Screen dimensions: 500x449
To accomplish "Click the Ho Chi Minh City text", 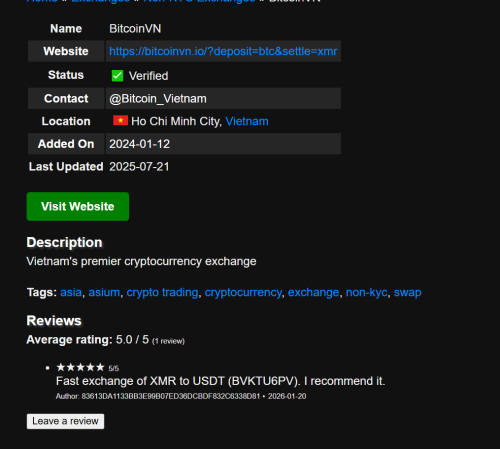I will point(177,121).
